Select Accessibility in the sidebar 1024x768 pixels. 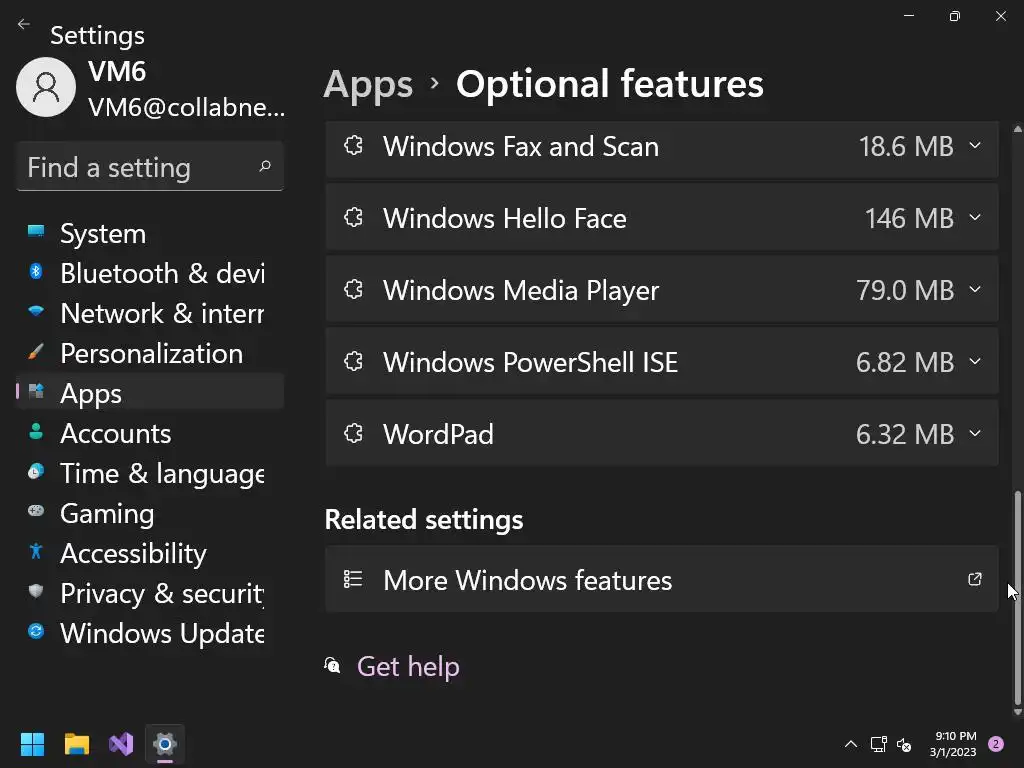point(133,554)
